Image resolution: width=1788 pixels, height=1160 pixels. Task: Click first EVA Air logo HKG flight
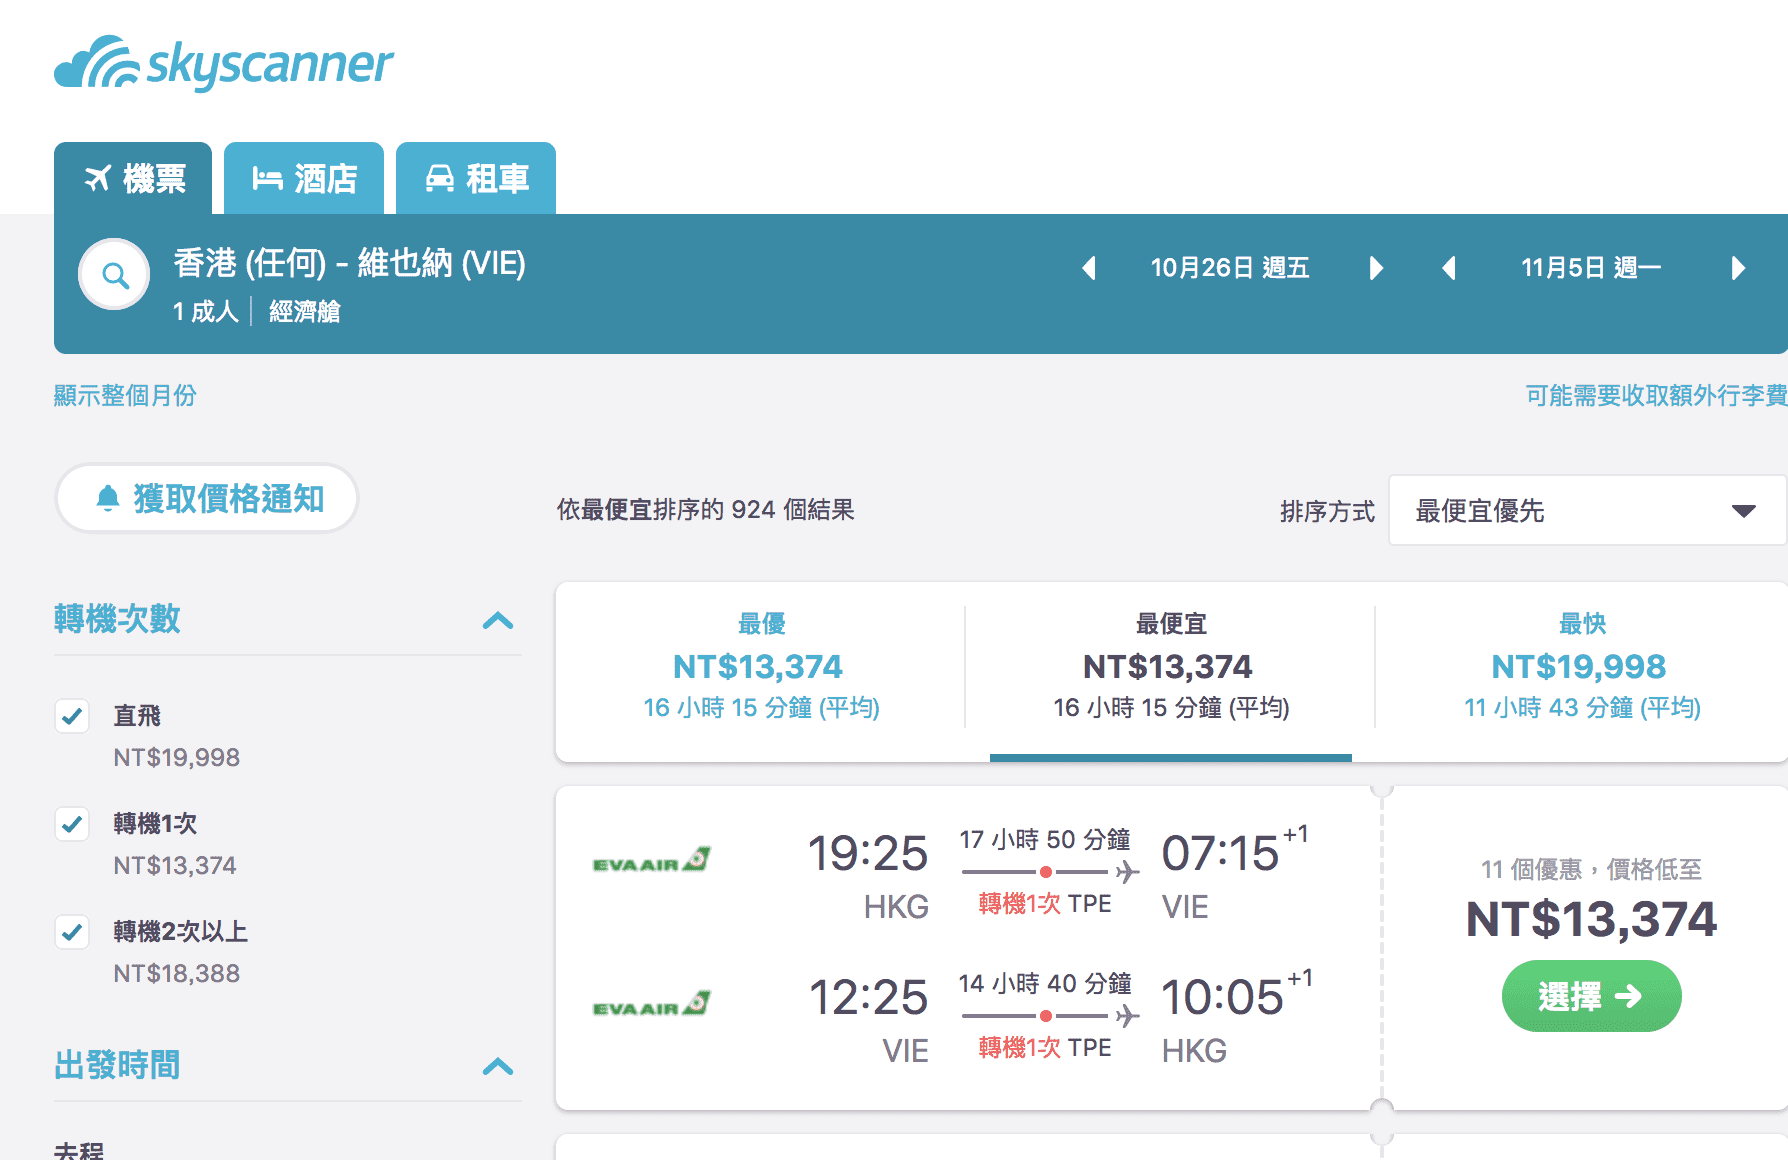click(x=651, y=860)
